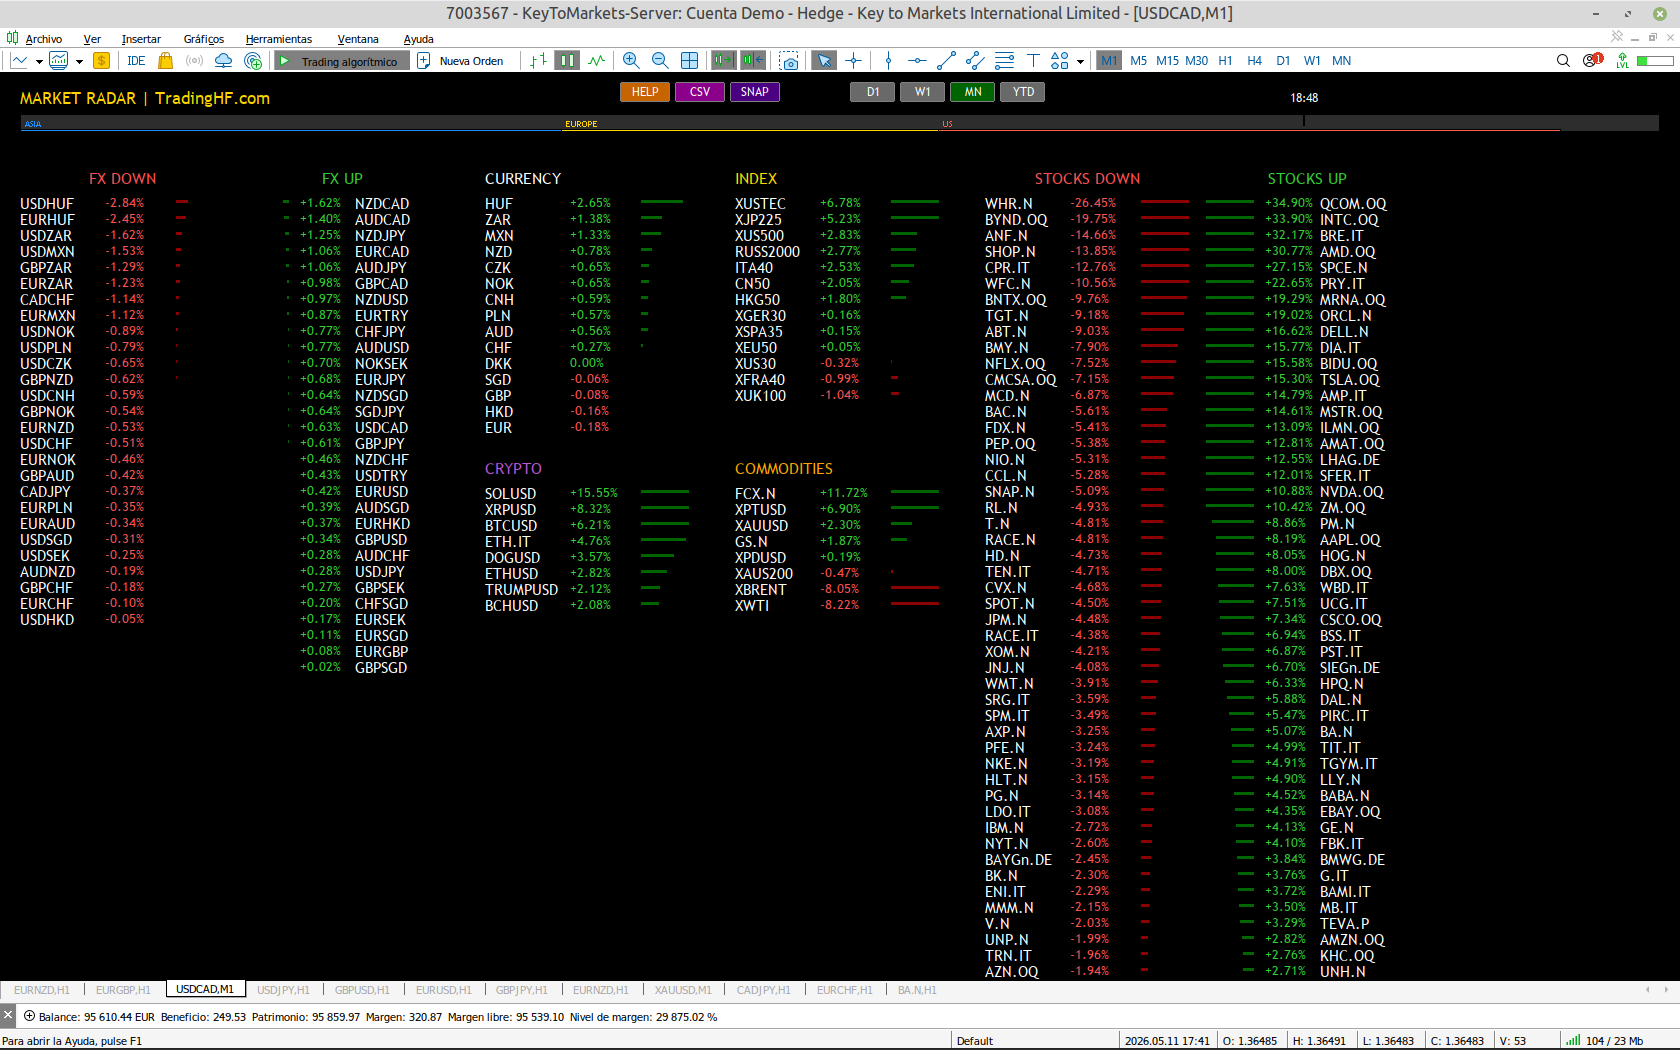The image size is (1680, 1050).
Task: Click the SOLUSD crypto row
Action: 586,494
